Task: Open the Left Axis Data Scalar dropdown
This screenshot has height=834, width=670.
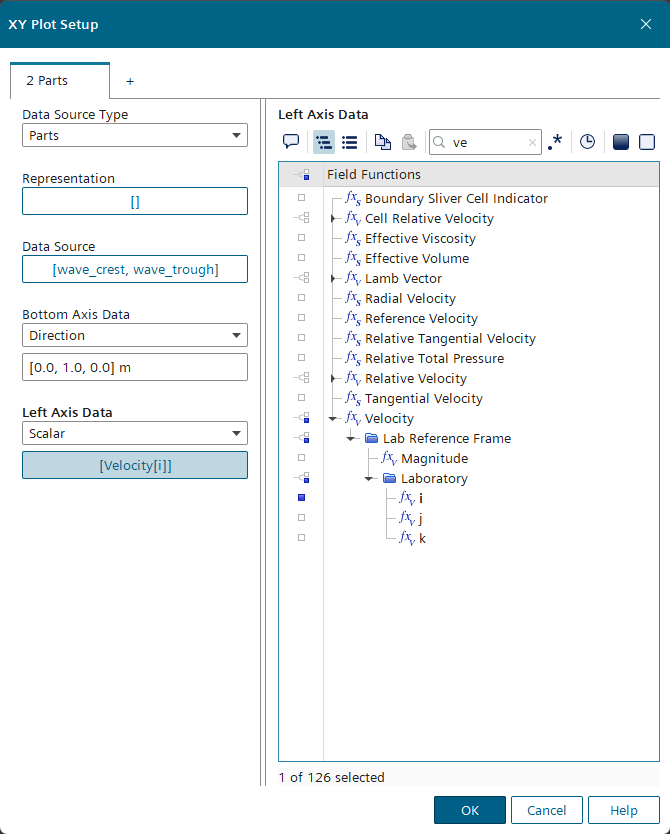Action: (135, 433)
